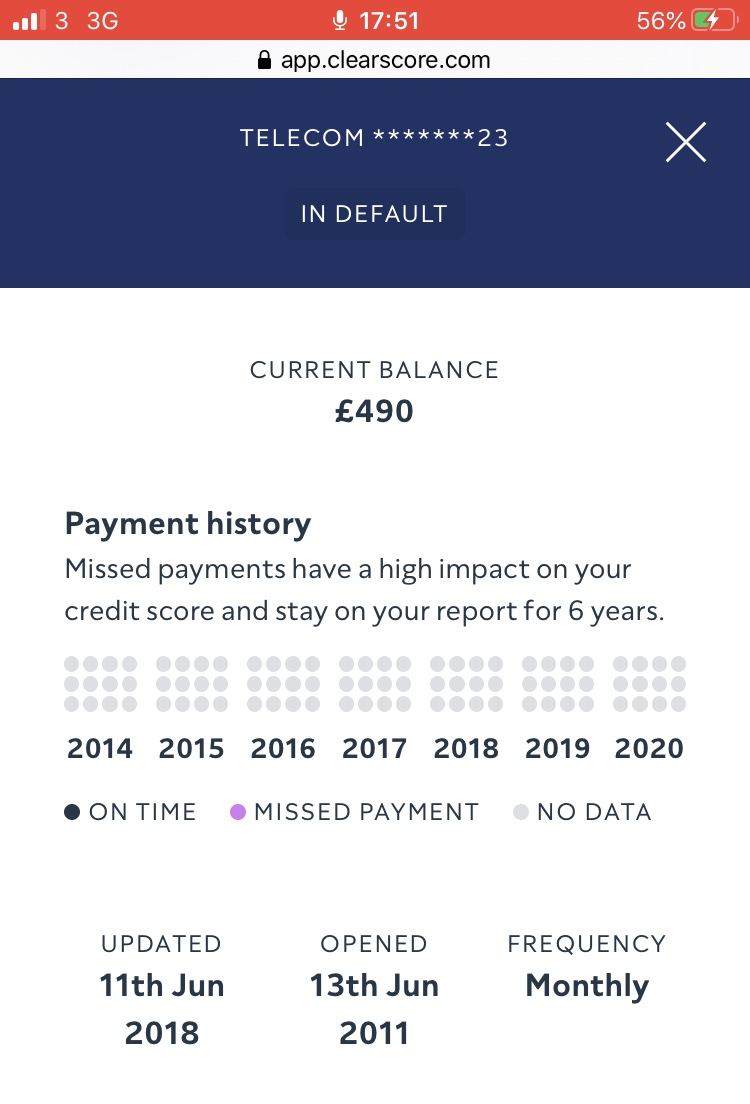The width and height of the screenshot is (750, 1104).
Task: Tap the dark On Time legend dot
Action: pyautogui.click(x=72, y=812)
